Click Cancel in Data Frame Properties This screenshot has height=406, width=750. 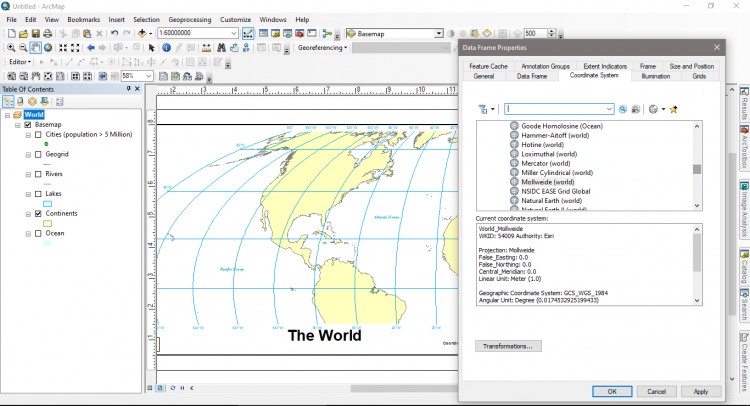coord(656,392)
